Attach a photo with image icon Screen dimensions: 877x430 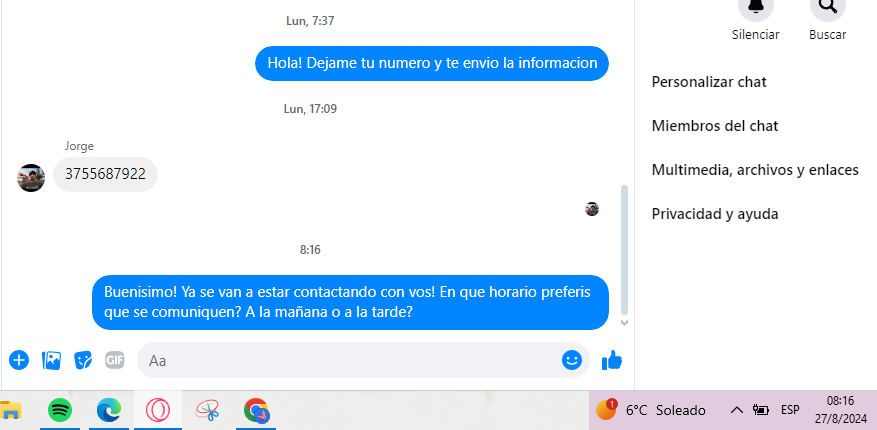coord(51,360)
